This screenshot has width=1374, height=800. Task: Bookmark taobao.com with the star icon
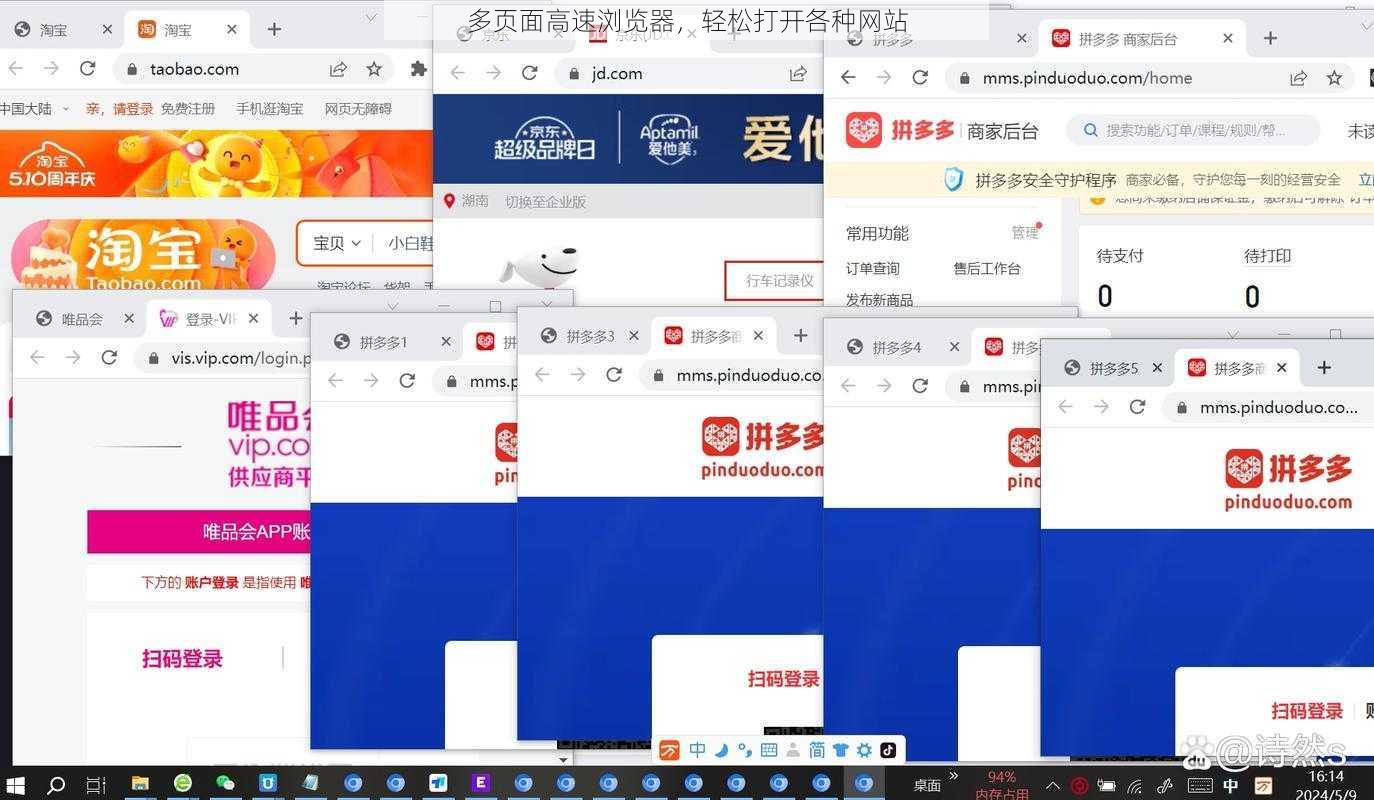(374, 69)
